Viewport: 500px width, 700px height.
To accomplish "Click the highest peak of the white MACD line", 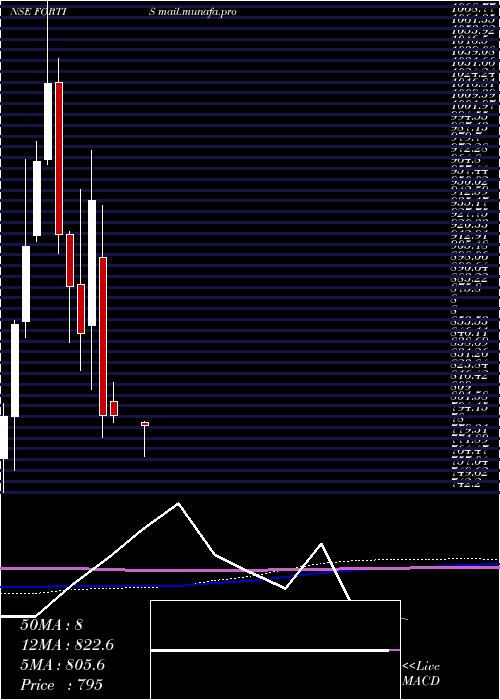I will 178,504.
